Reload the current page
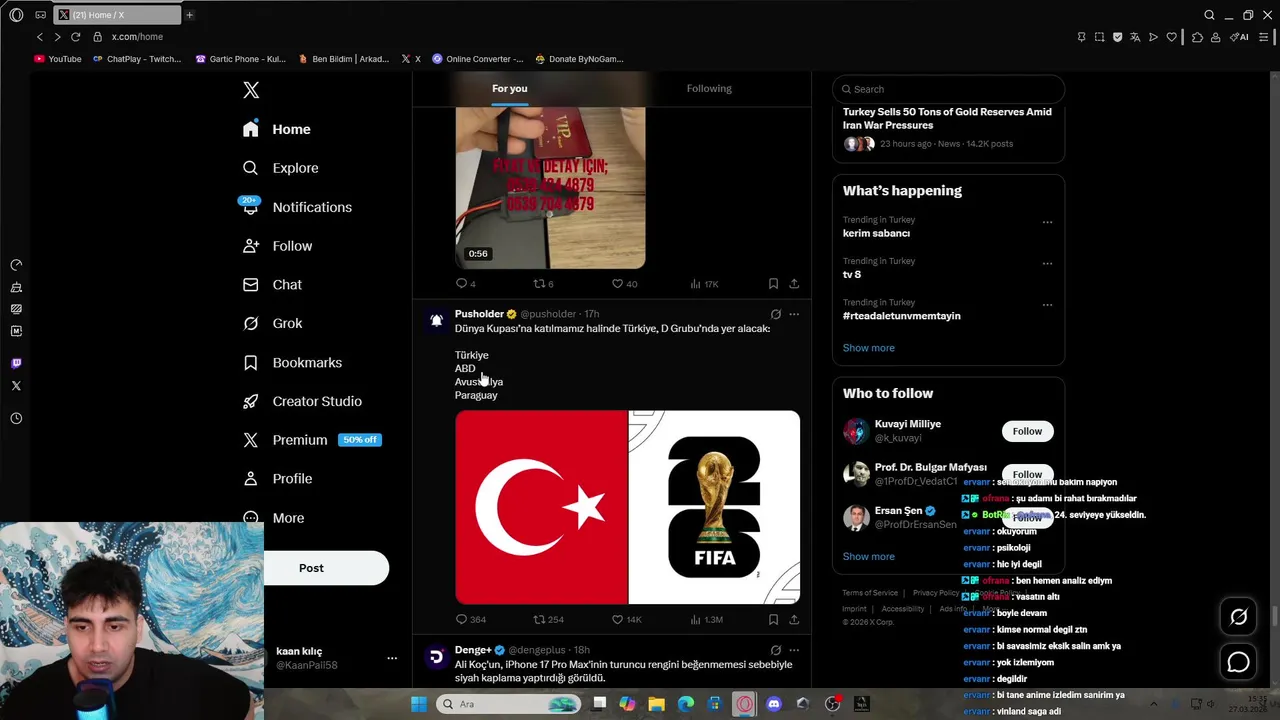 pyautogui.click(x=75, y=37)
